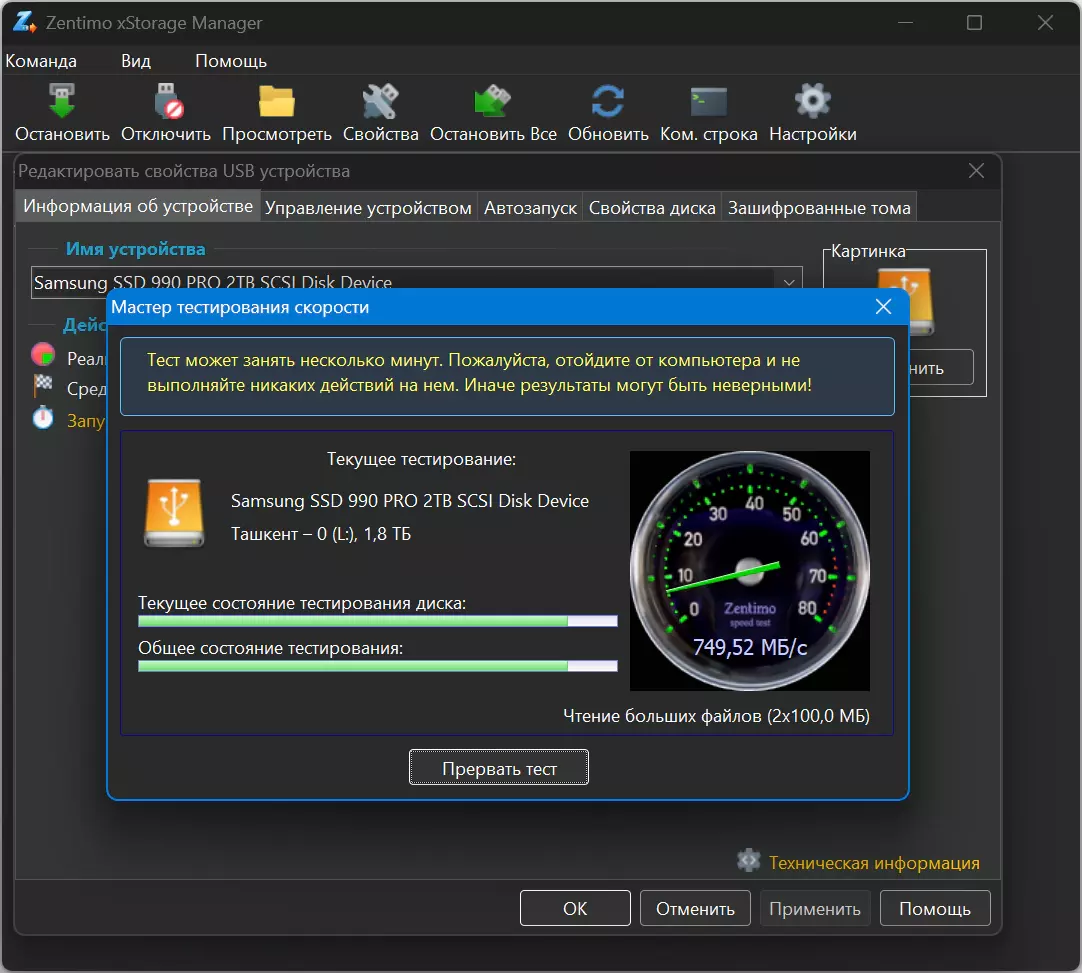The width and height of the screenshot is (1082, 973).
Task: Switch to the Управление устройством tab
Action: click(368, 208)
